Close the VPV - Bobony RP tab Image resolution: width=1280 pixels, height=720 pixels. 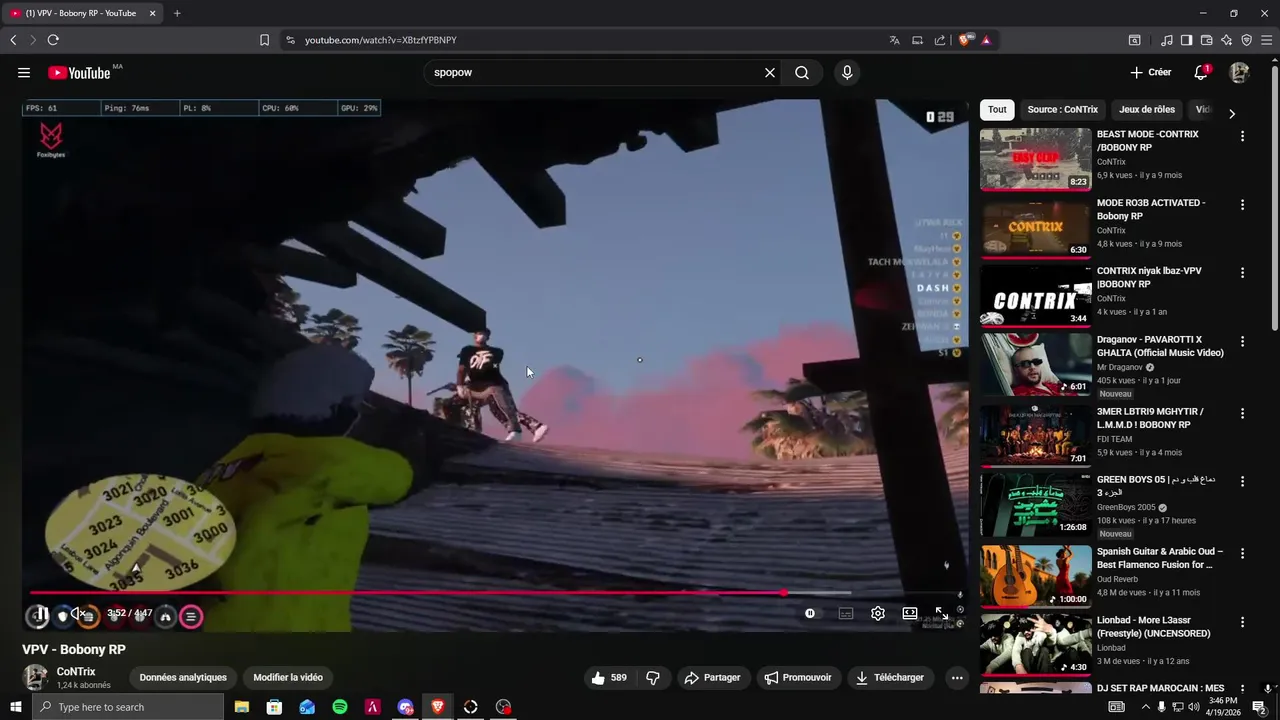[x=152, y=13]
